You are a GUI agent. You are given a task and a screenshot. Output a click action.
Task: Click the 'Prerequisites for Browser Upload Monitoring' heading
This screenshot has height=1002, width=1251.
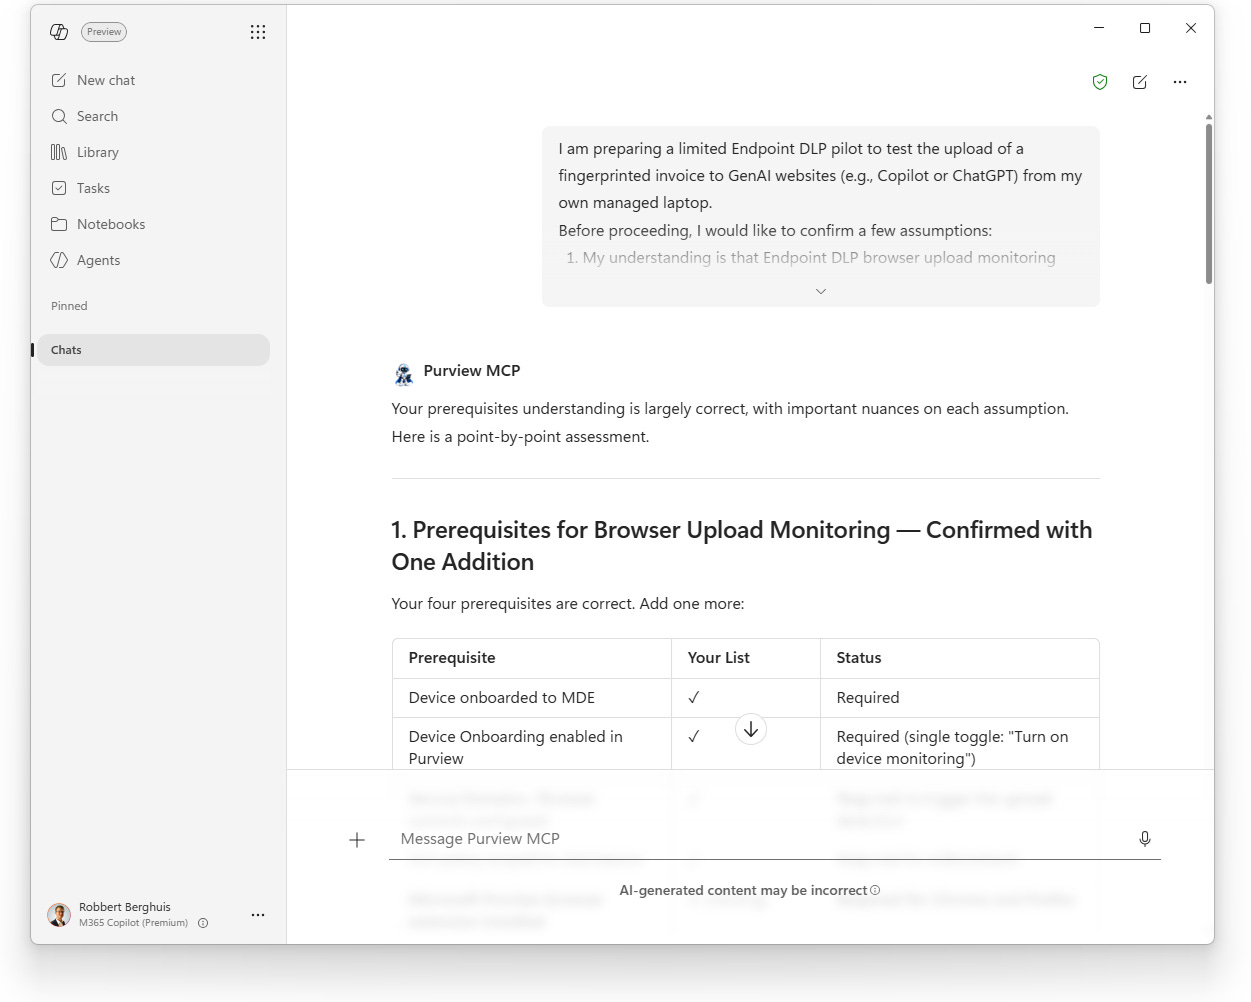coord(742,546)
